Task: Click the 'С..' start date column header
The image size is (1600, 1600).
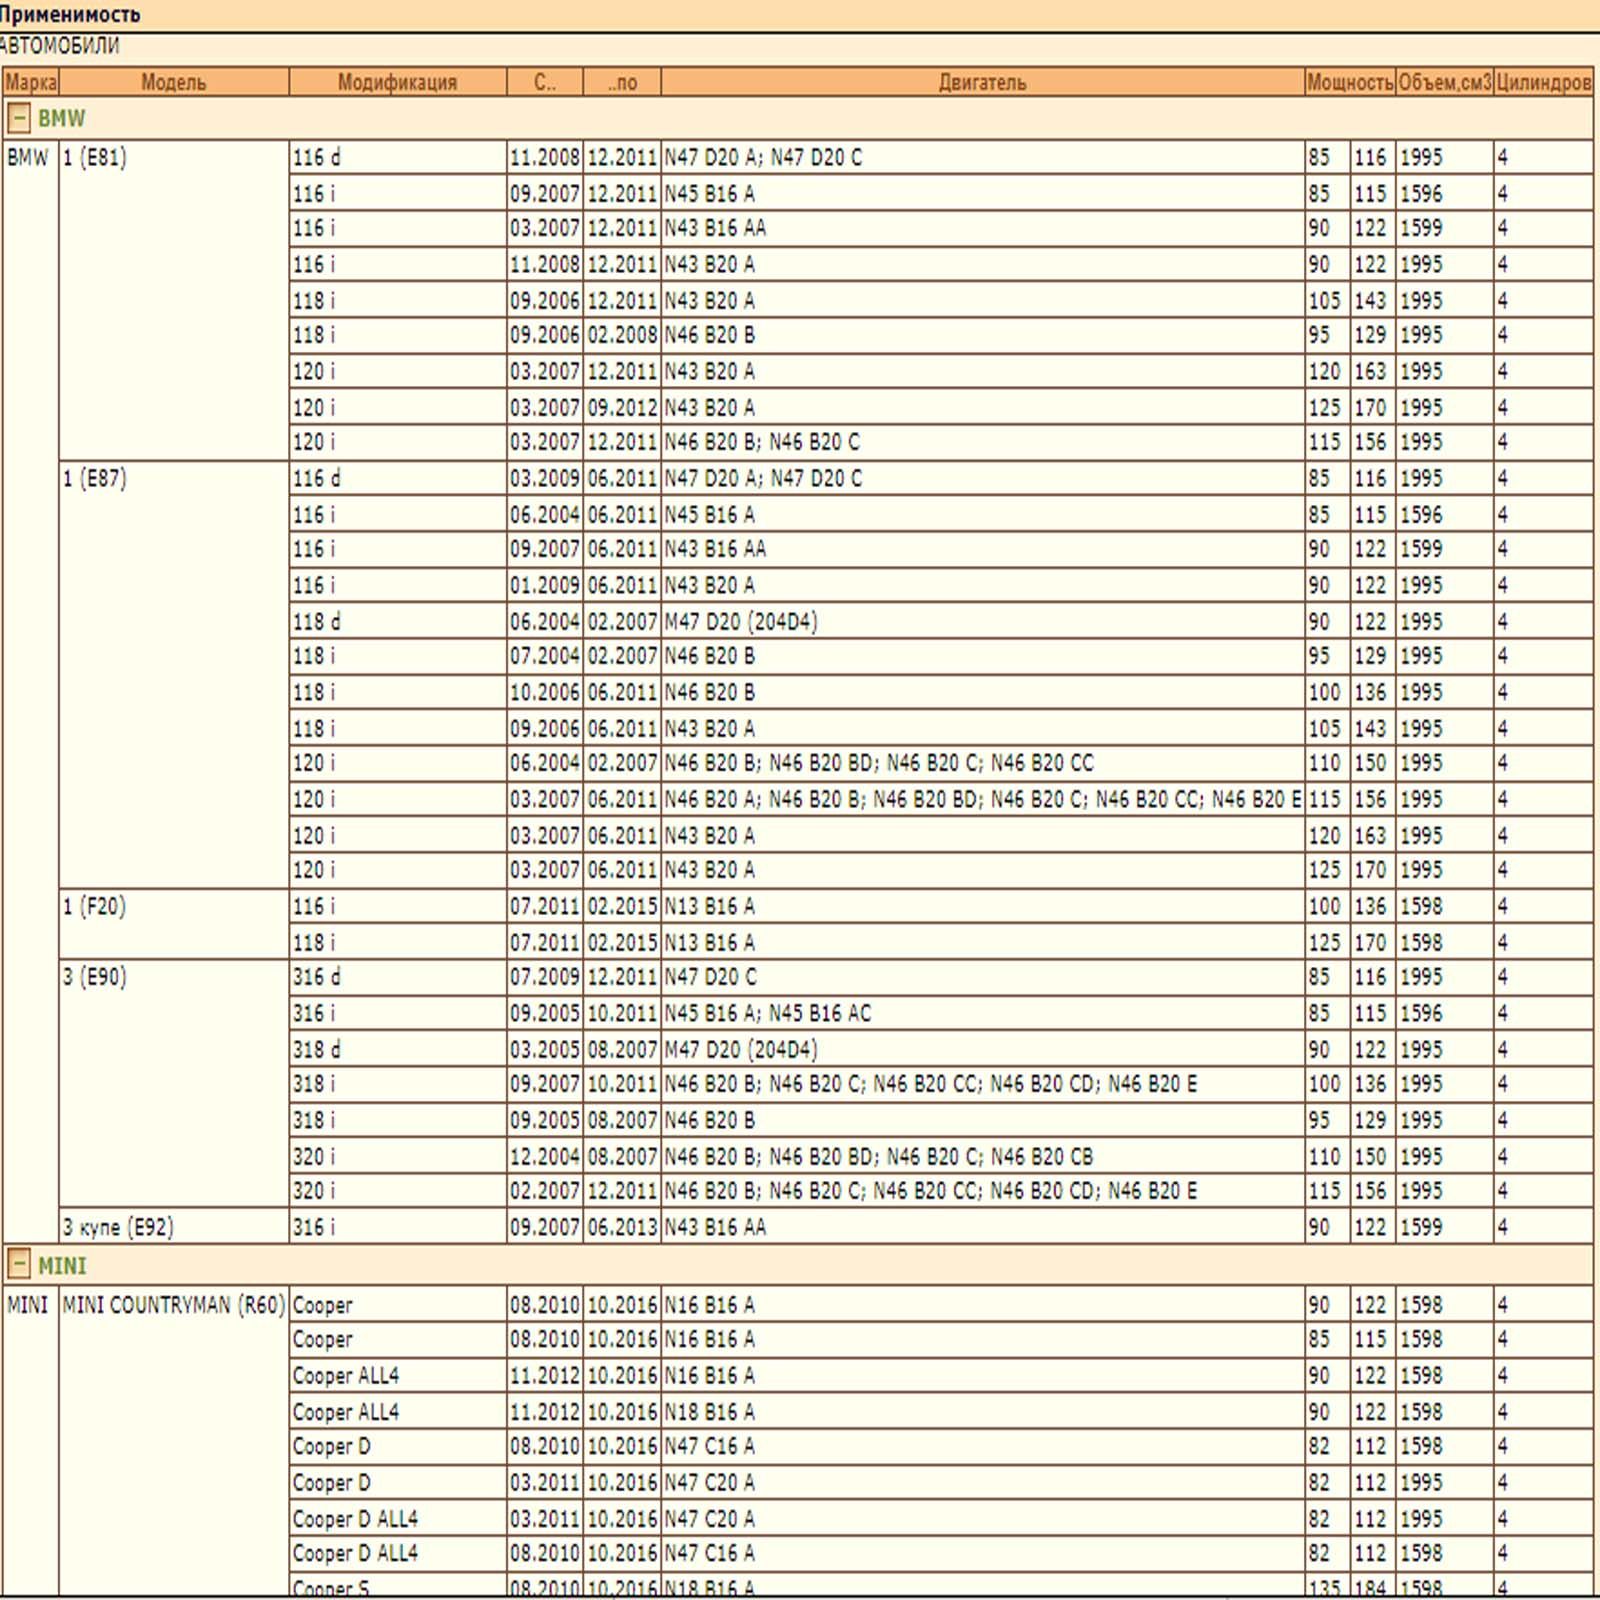Action: point(545,82)
